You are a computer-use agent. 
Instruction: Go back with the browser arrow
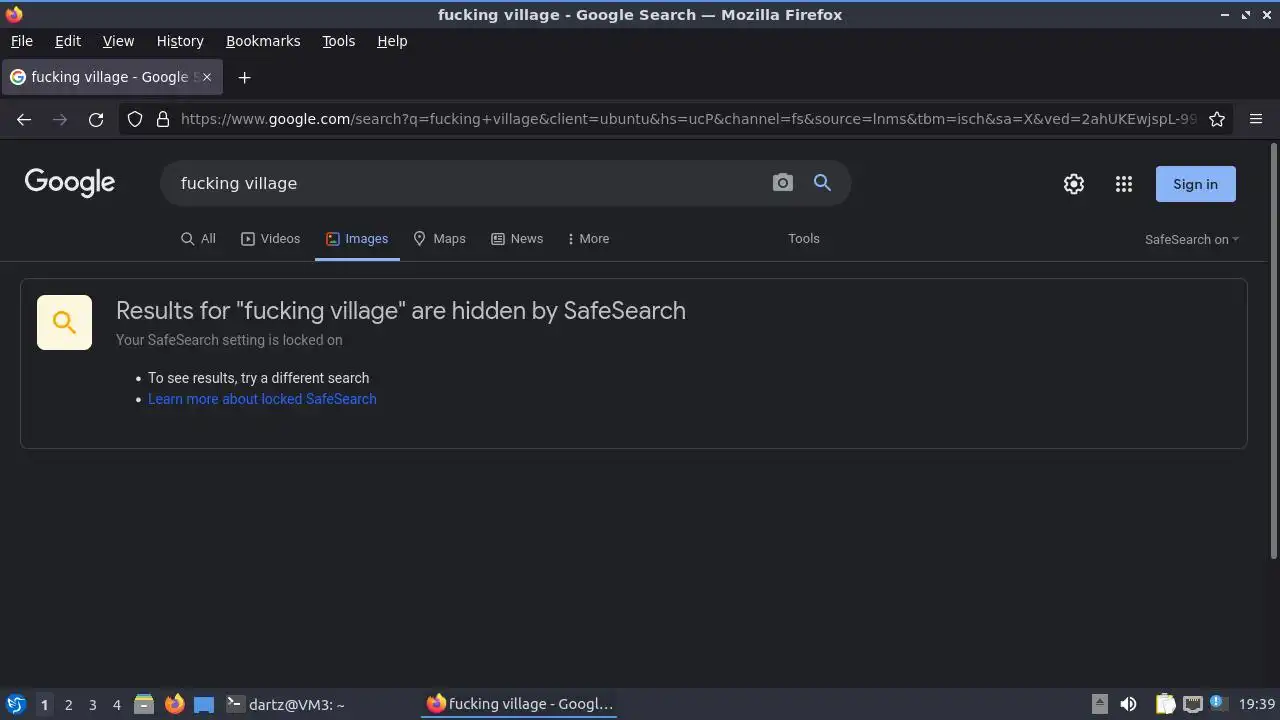pos(24,119)
